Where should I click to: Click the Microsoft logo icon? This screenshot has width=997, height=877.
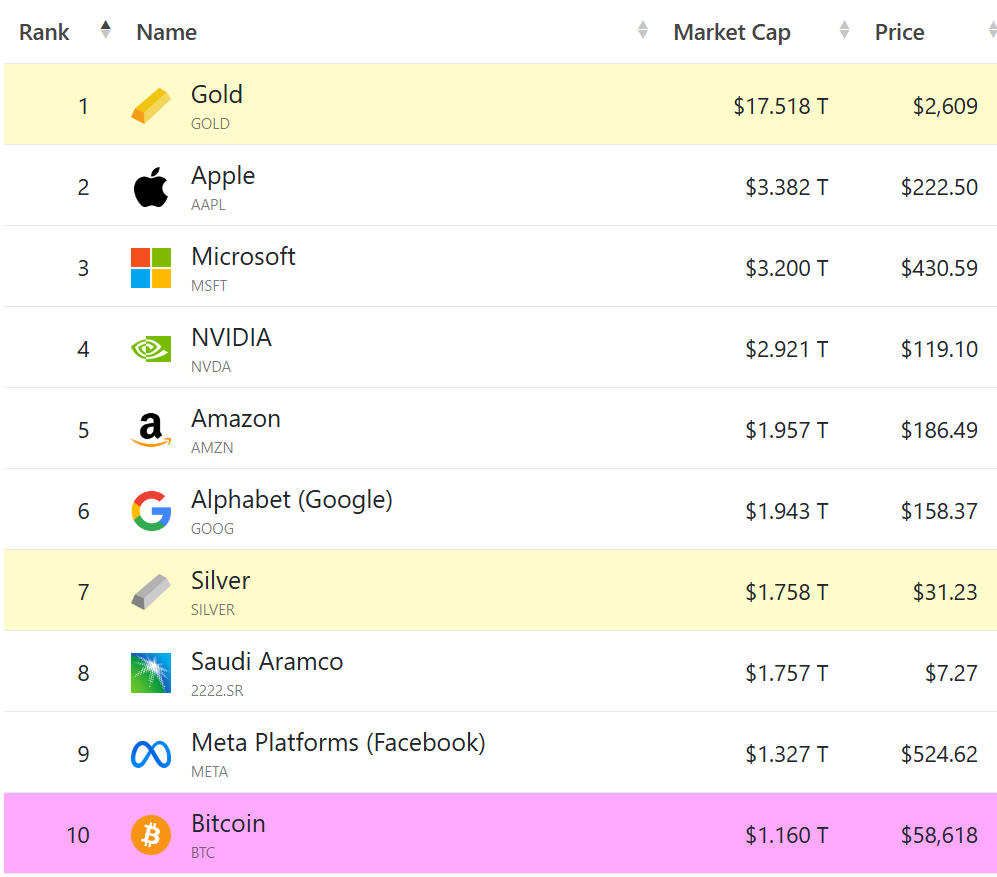point(151,268)
